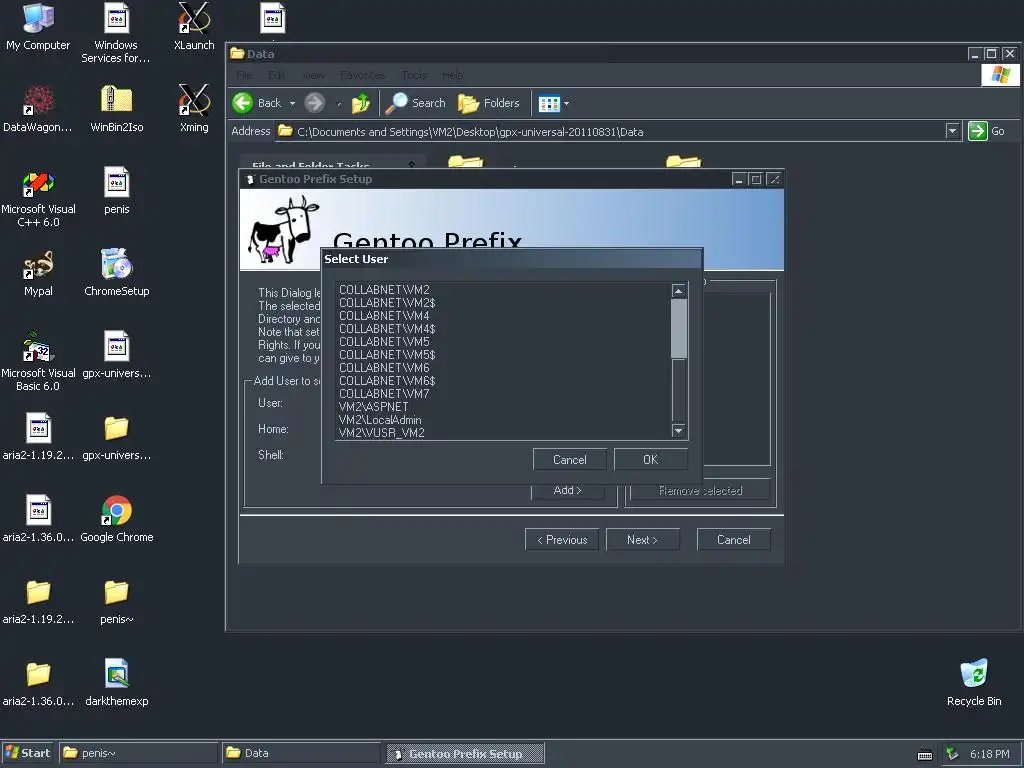Click Back arrow in Data window
Viewport: 1024px width, 768px height.
pos(257,103)
